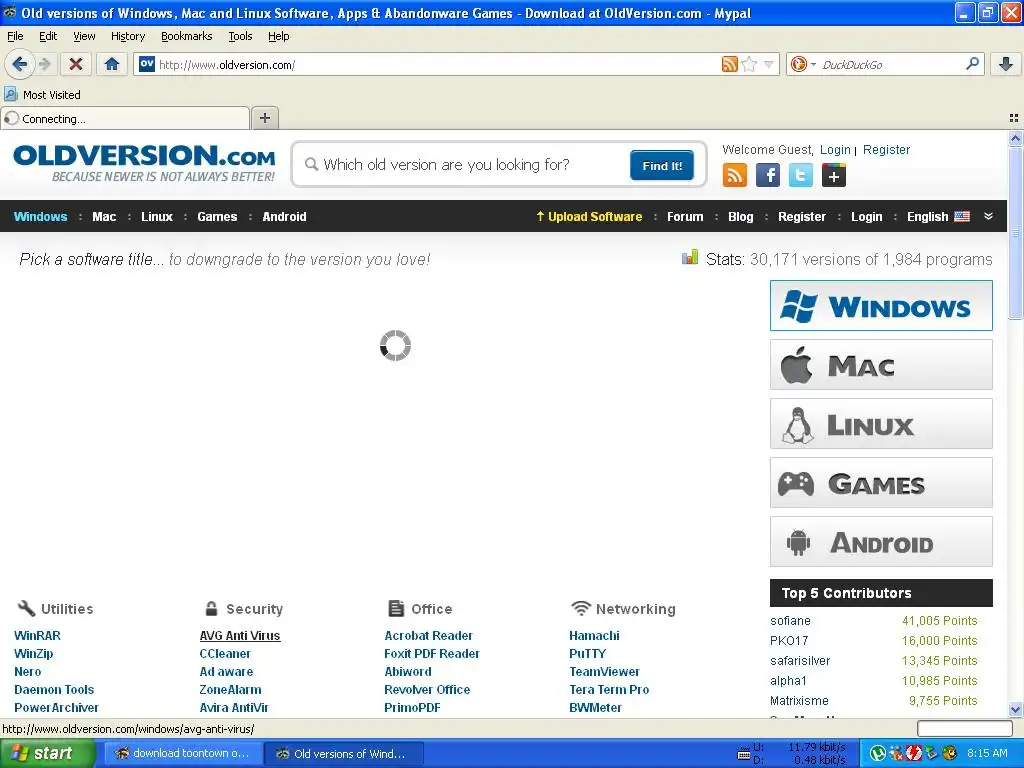
Task: Open the TeamViewer link
Action: [x=604, y=671]
